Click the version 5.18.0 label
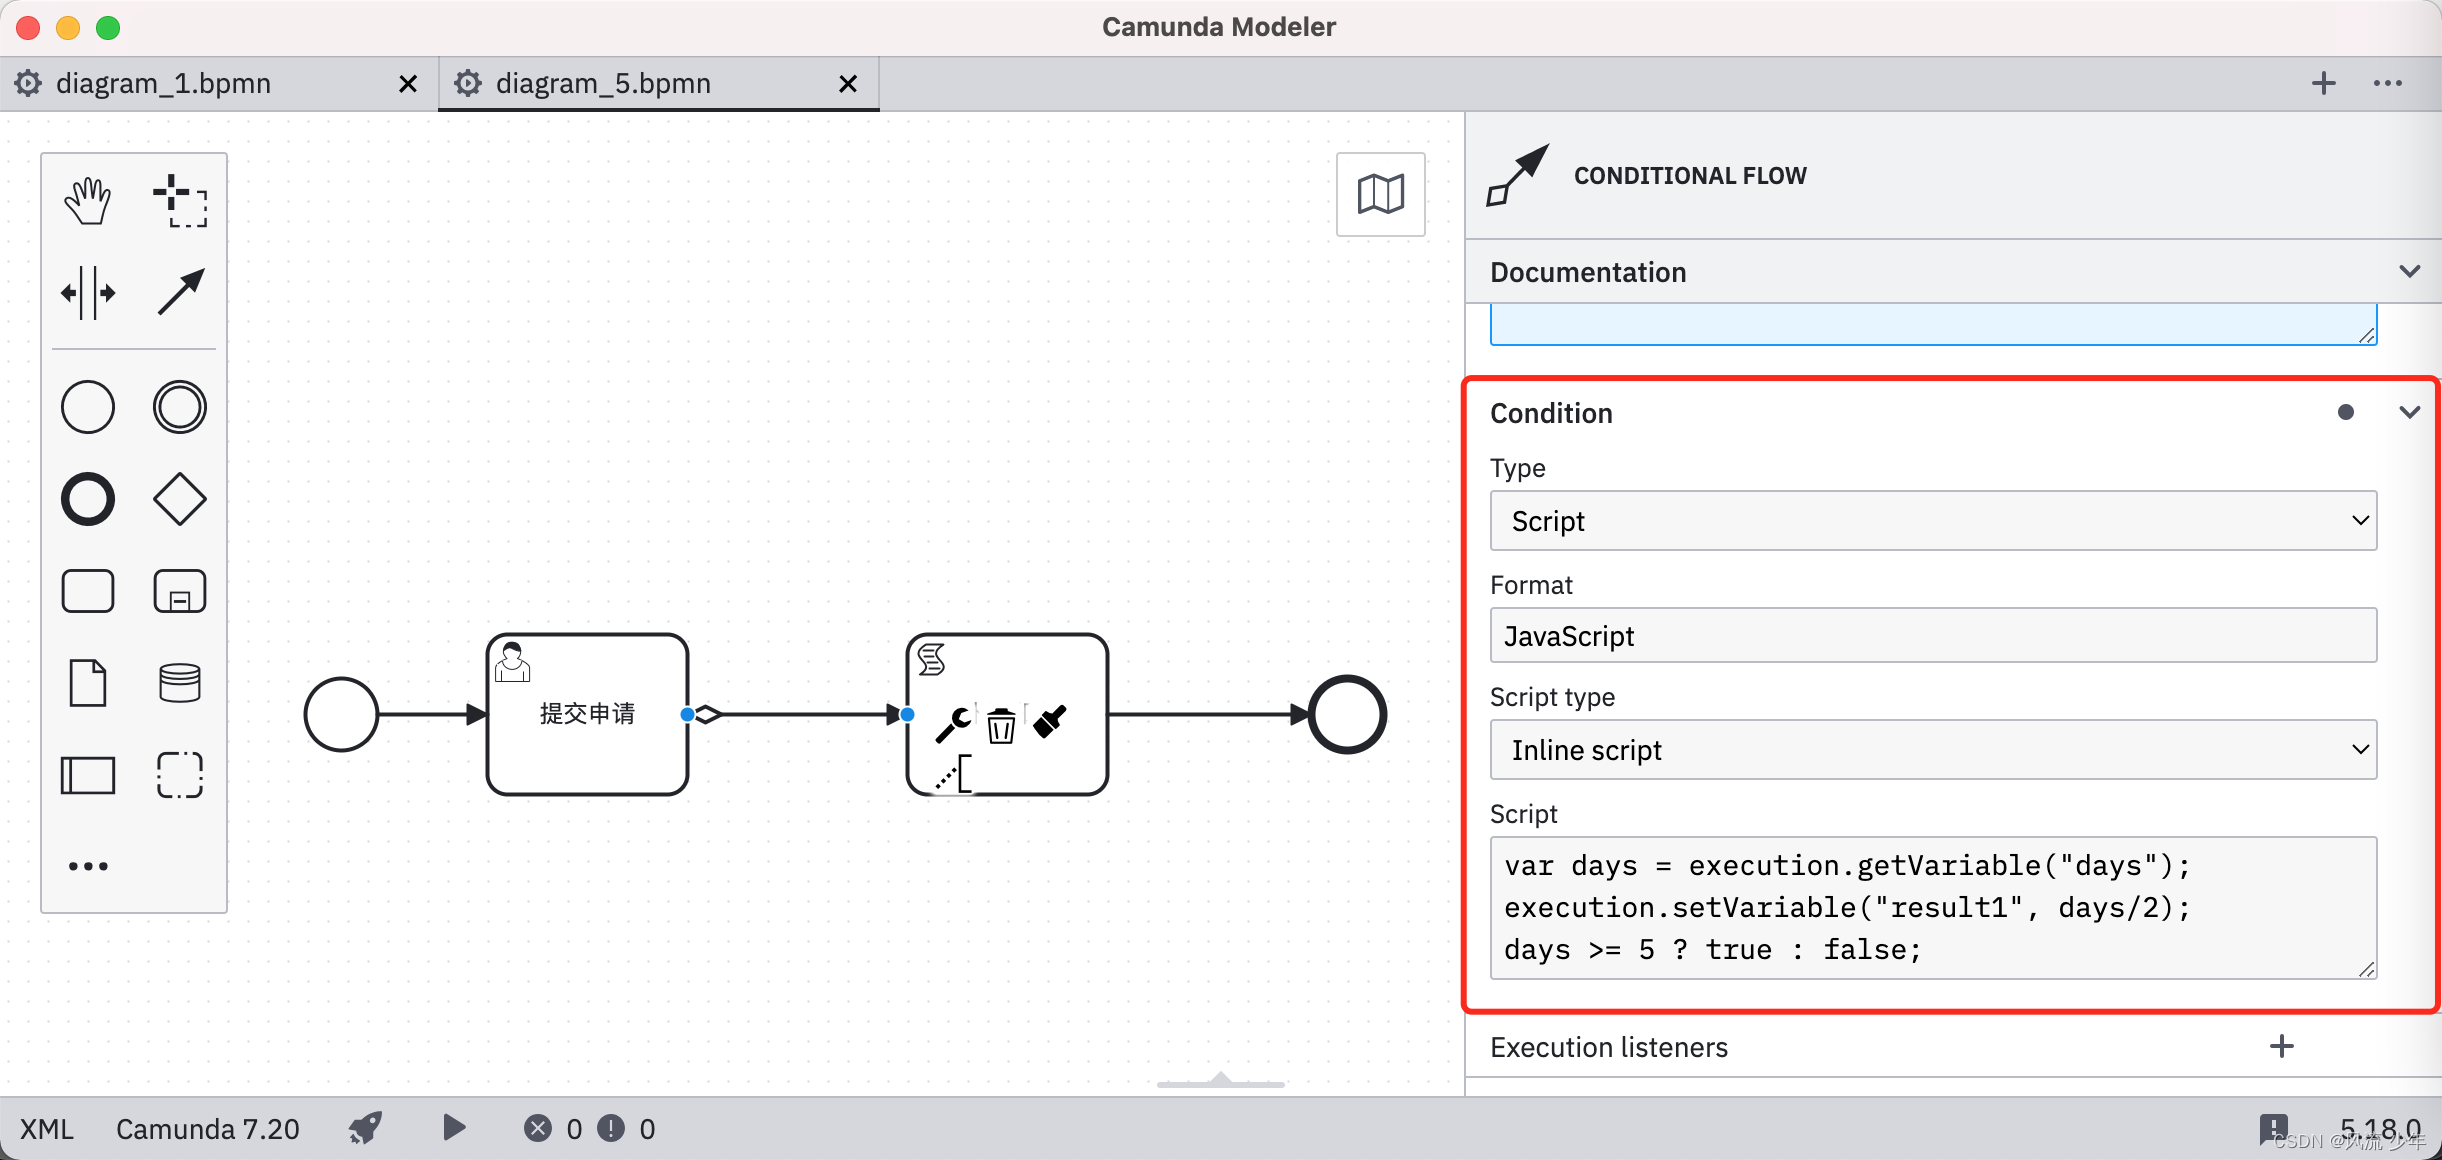 tap(2380, 1129)
